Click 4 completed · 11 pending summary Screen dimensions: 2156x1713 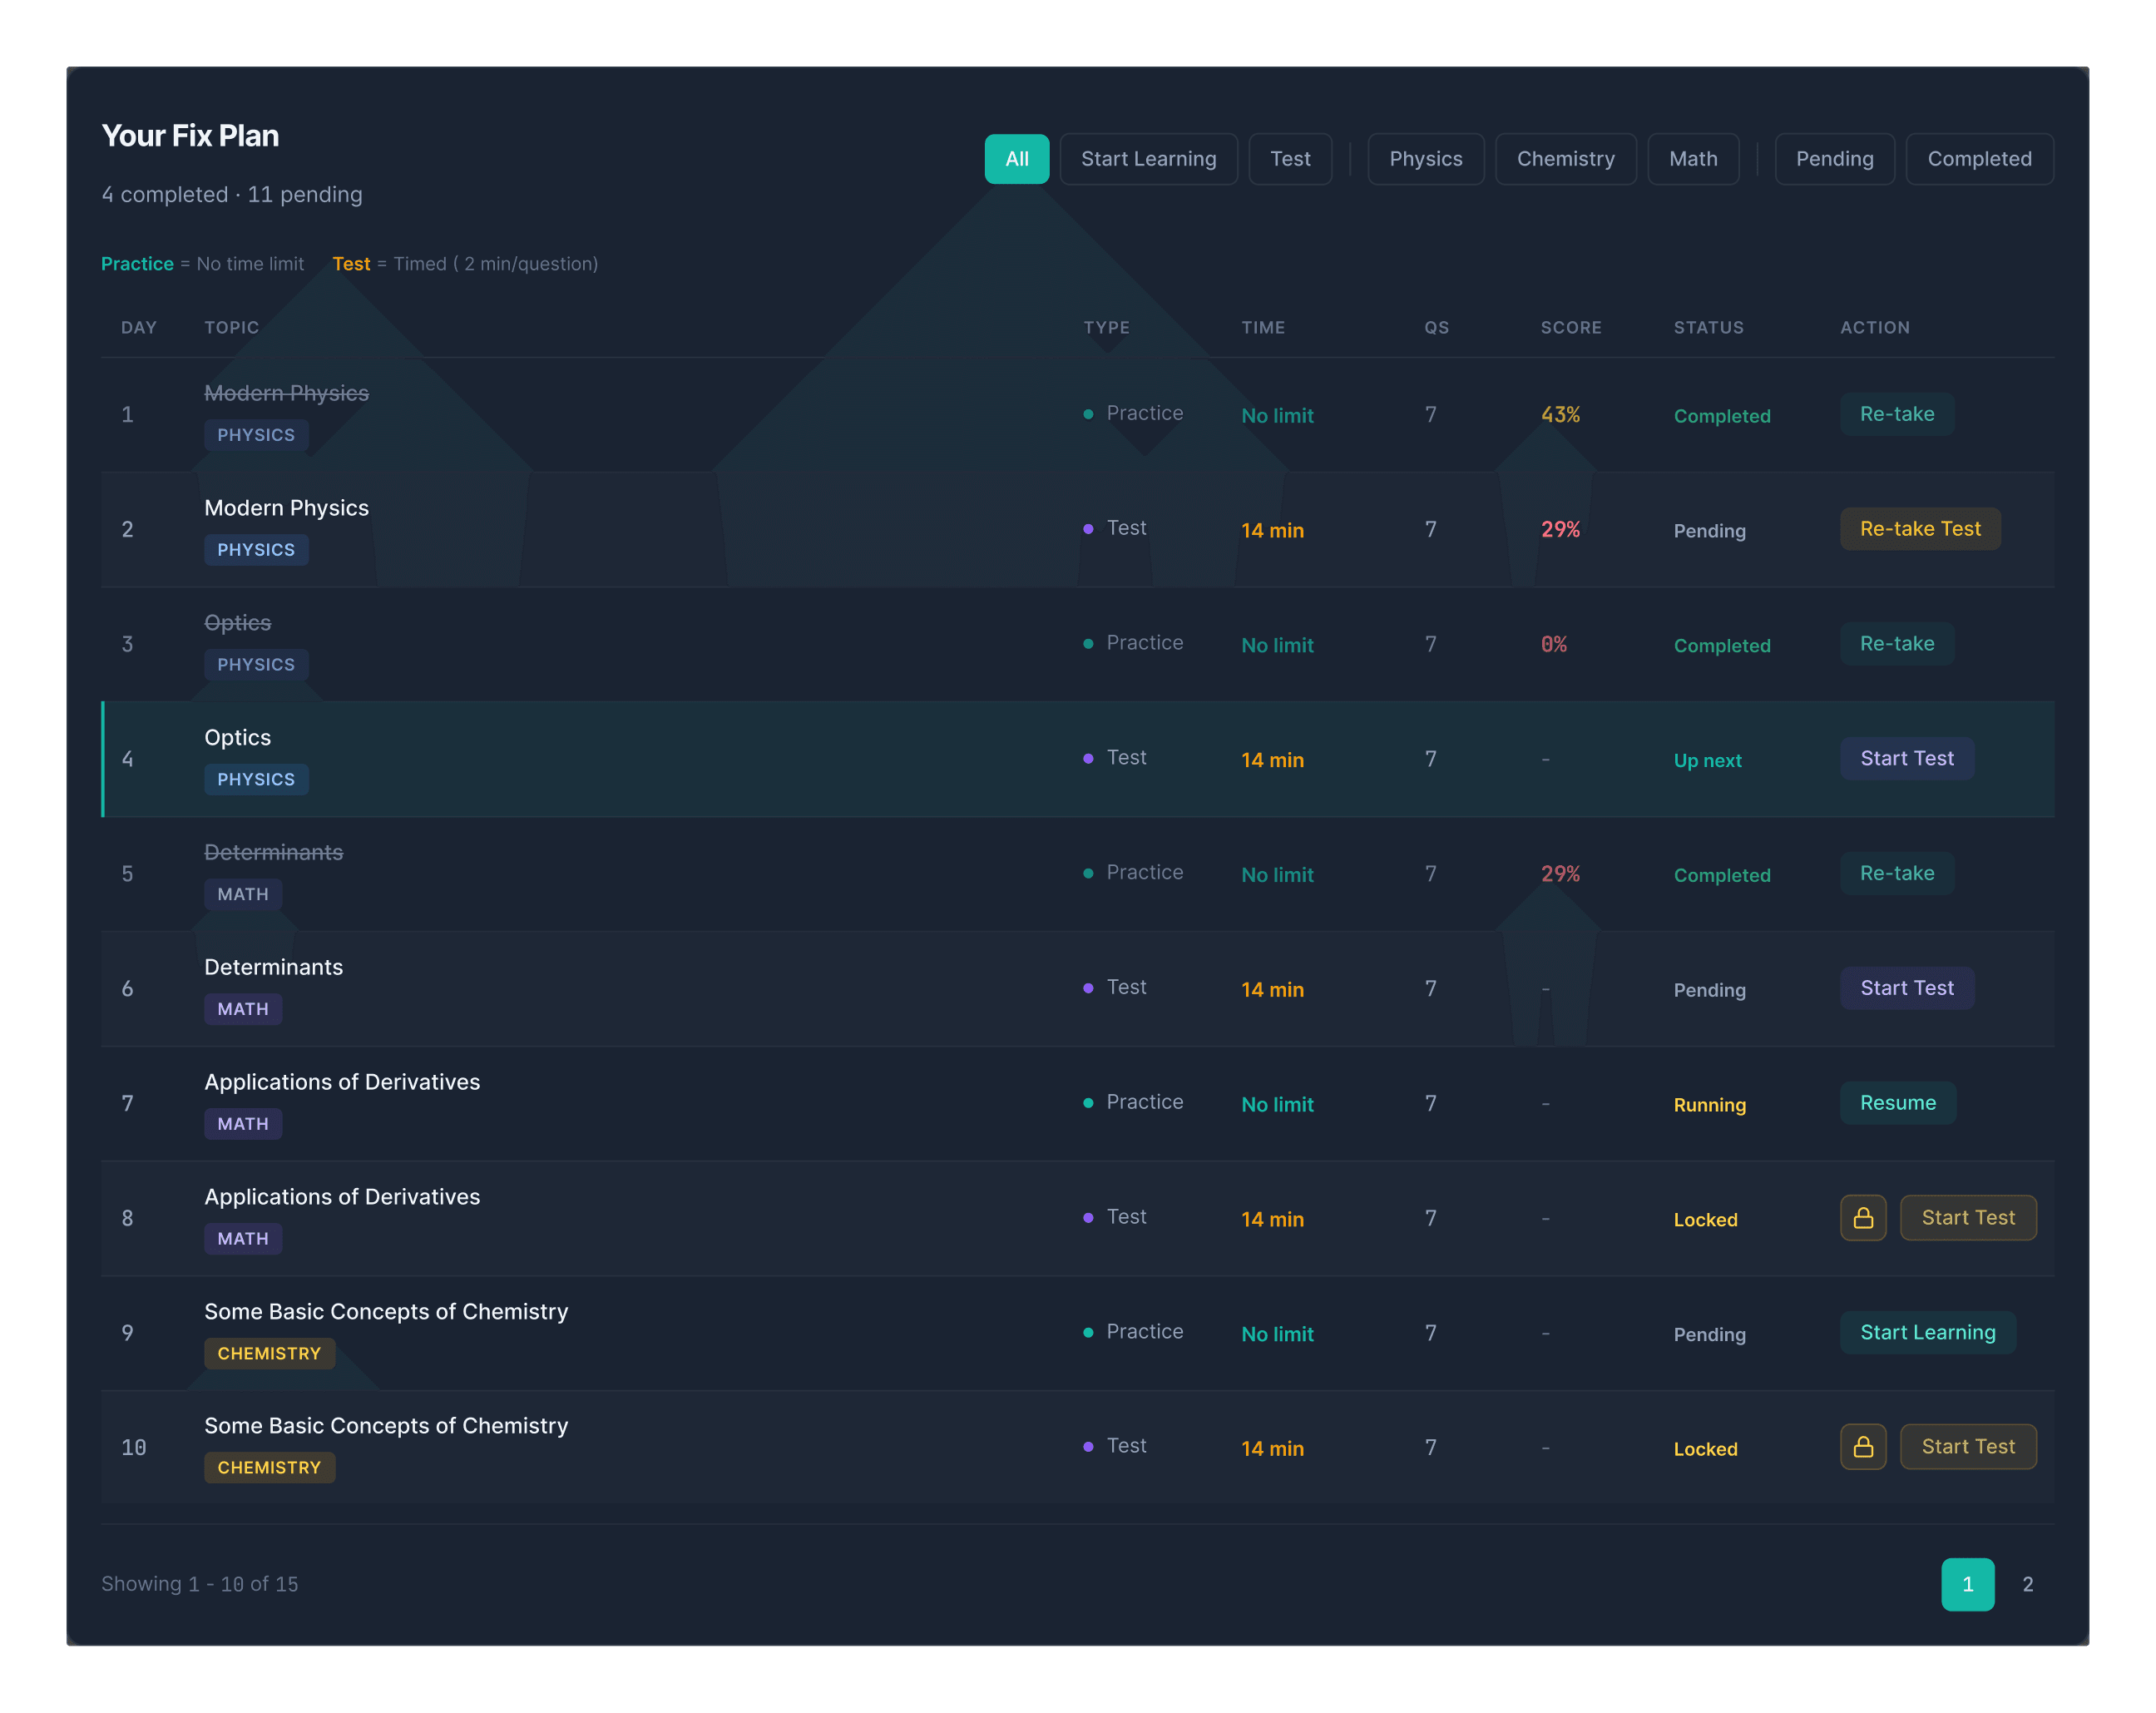coord(231,194)
